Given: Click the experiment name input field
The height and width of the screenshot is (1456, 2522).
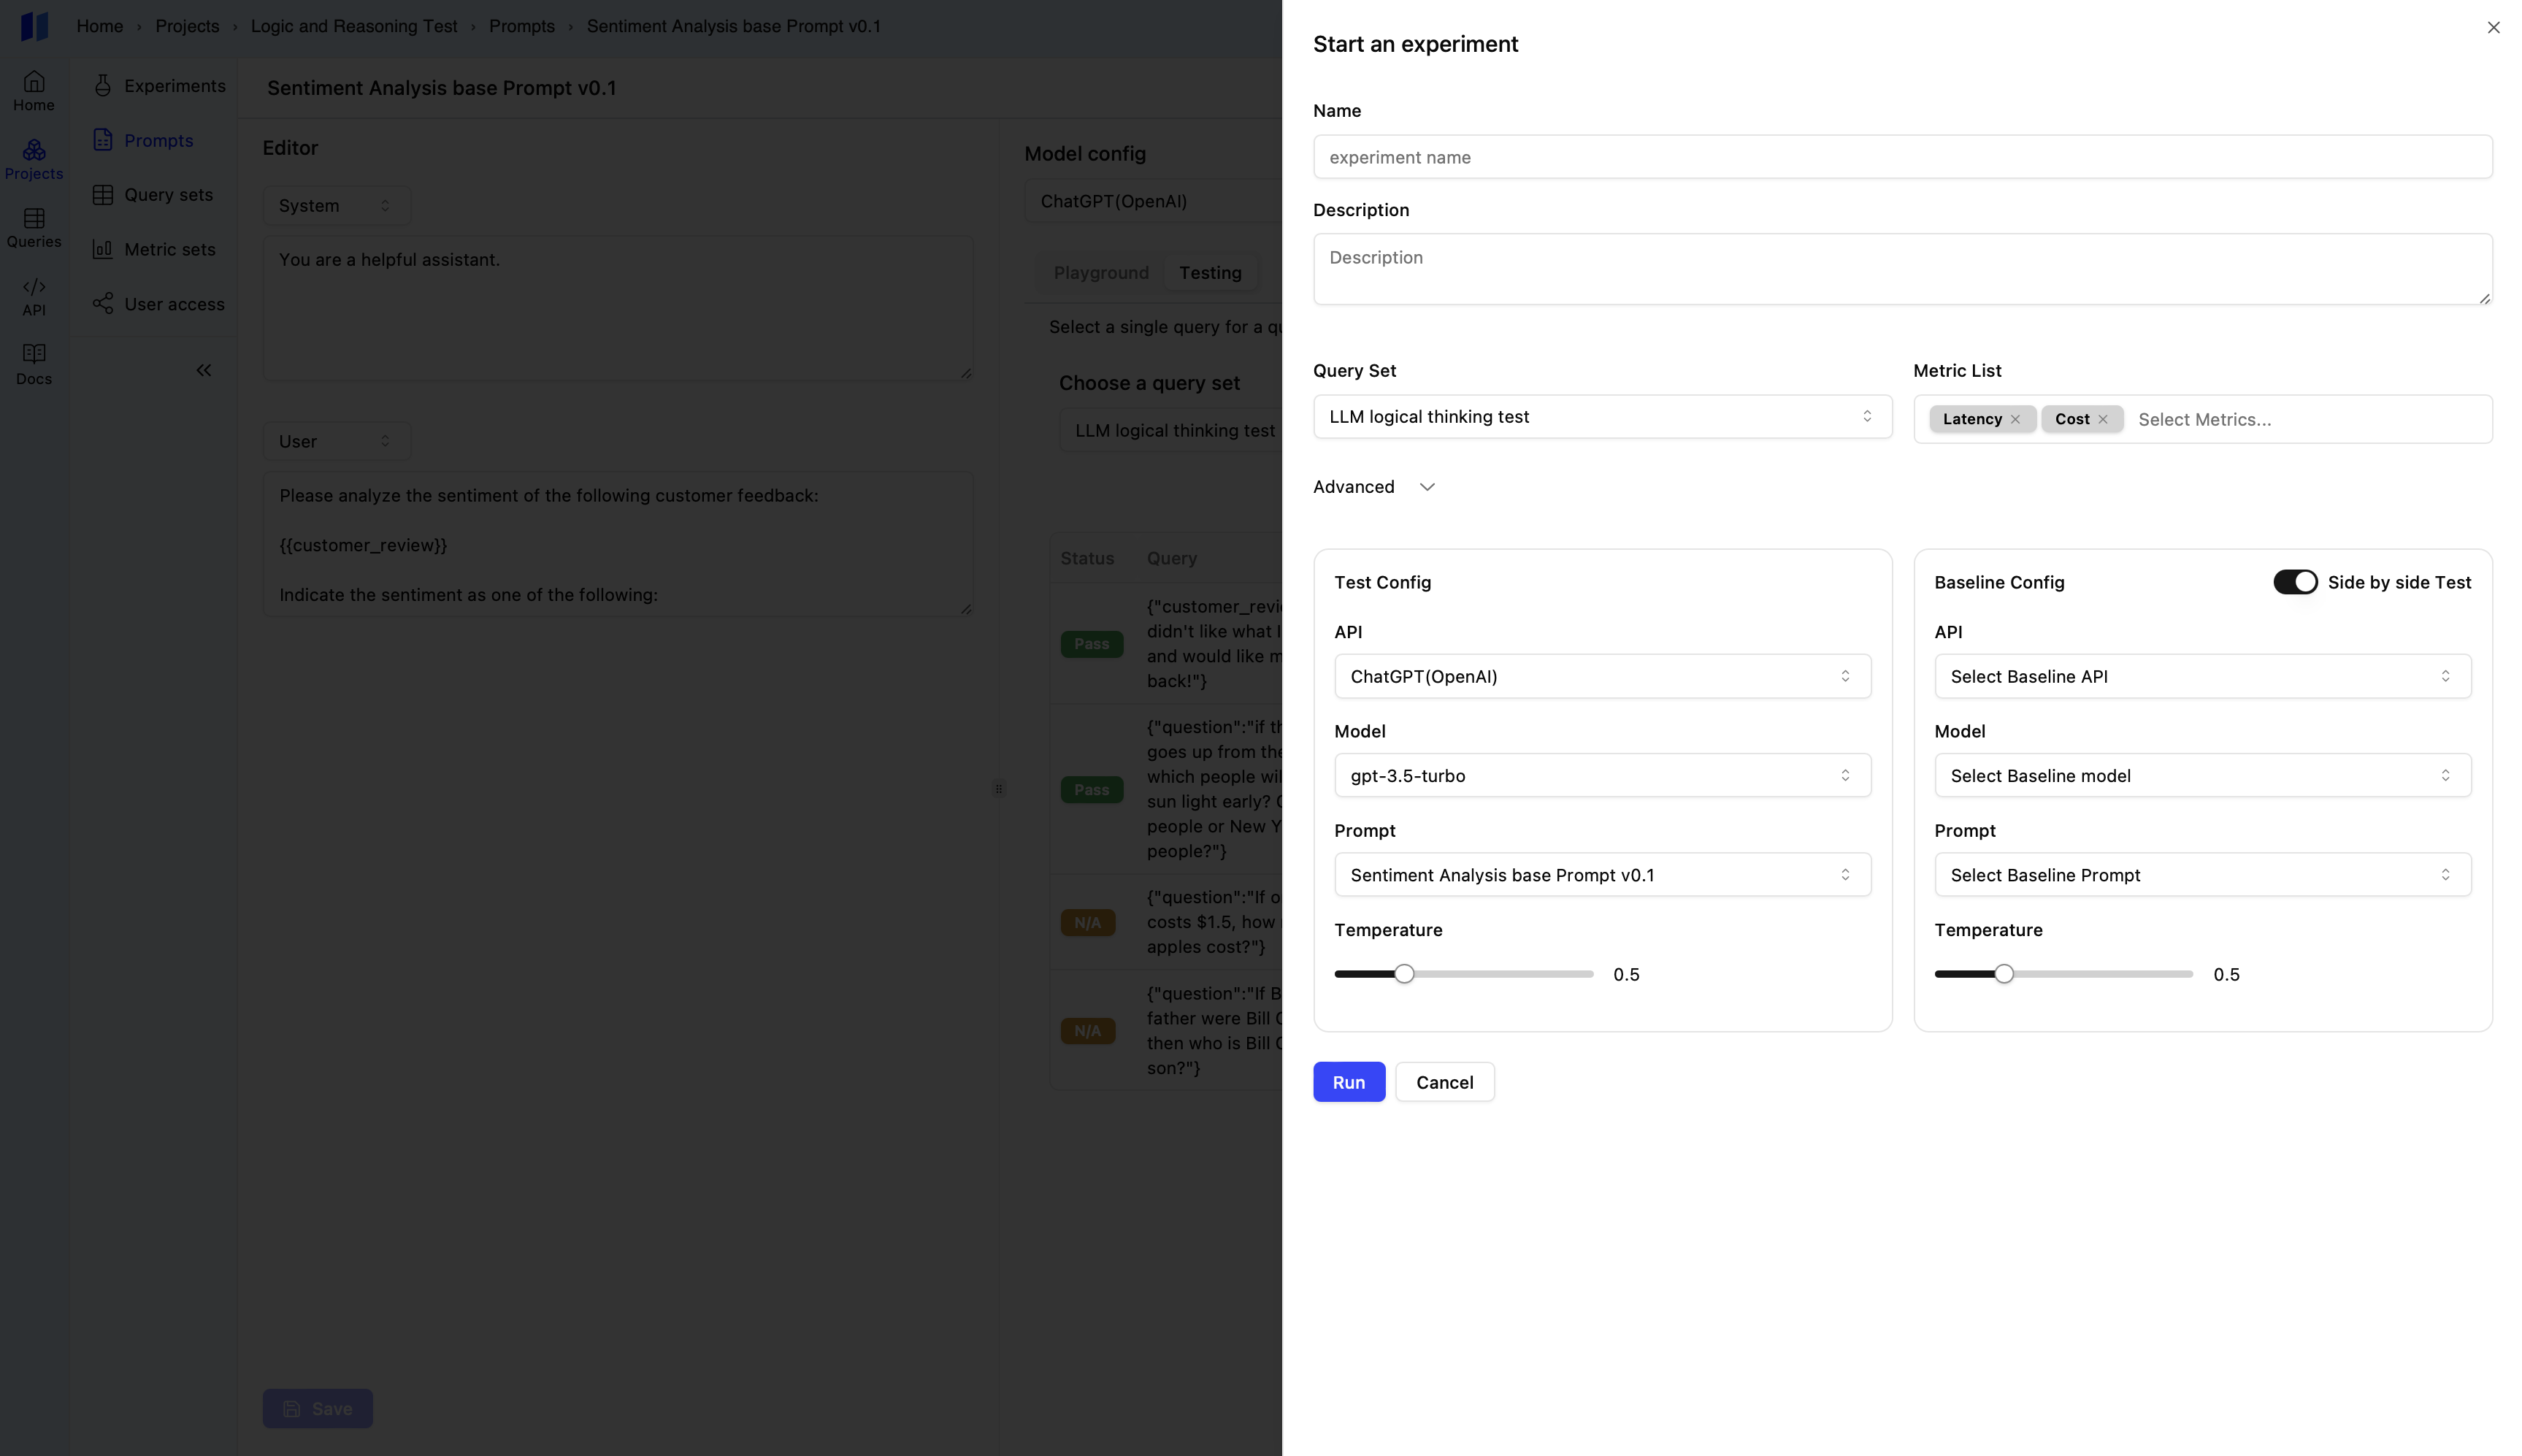Looking at the screenshot, I should coord(1902,157).
